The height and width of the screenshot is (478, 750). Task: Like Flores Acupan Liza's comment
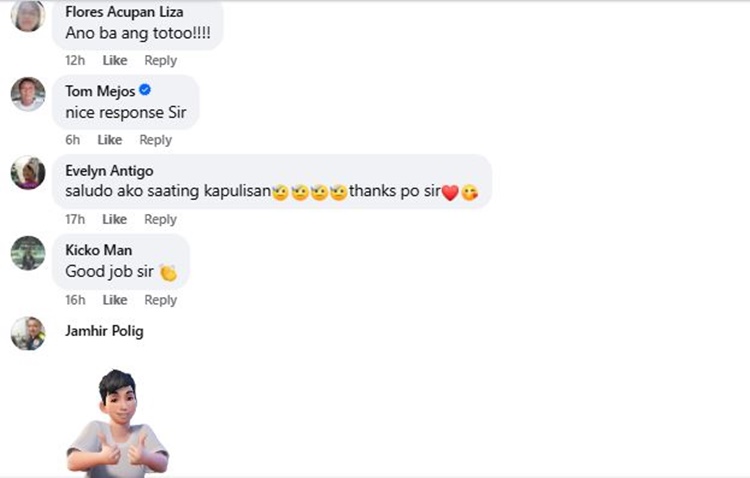(115, 60)
